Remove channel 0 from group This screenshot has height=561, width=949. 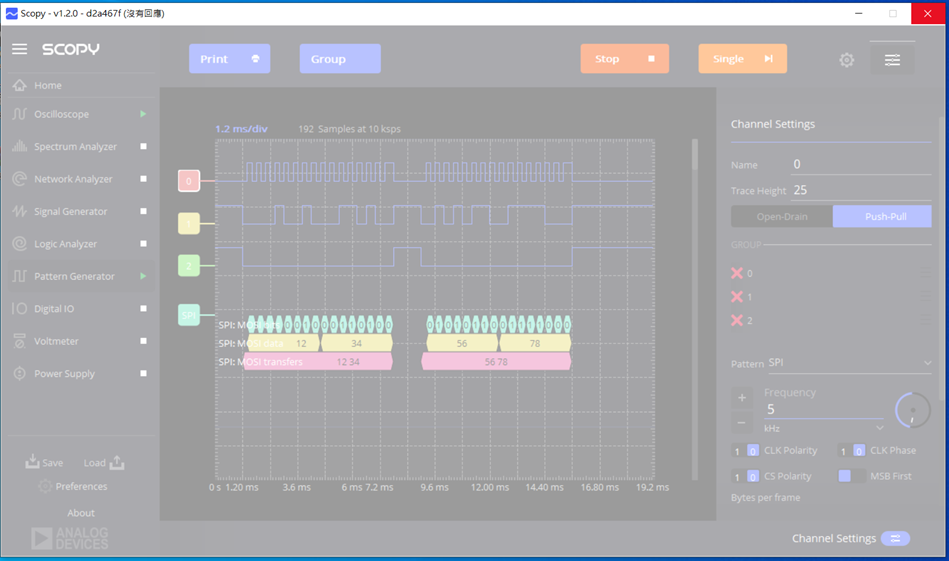coord(737,273)
